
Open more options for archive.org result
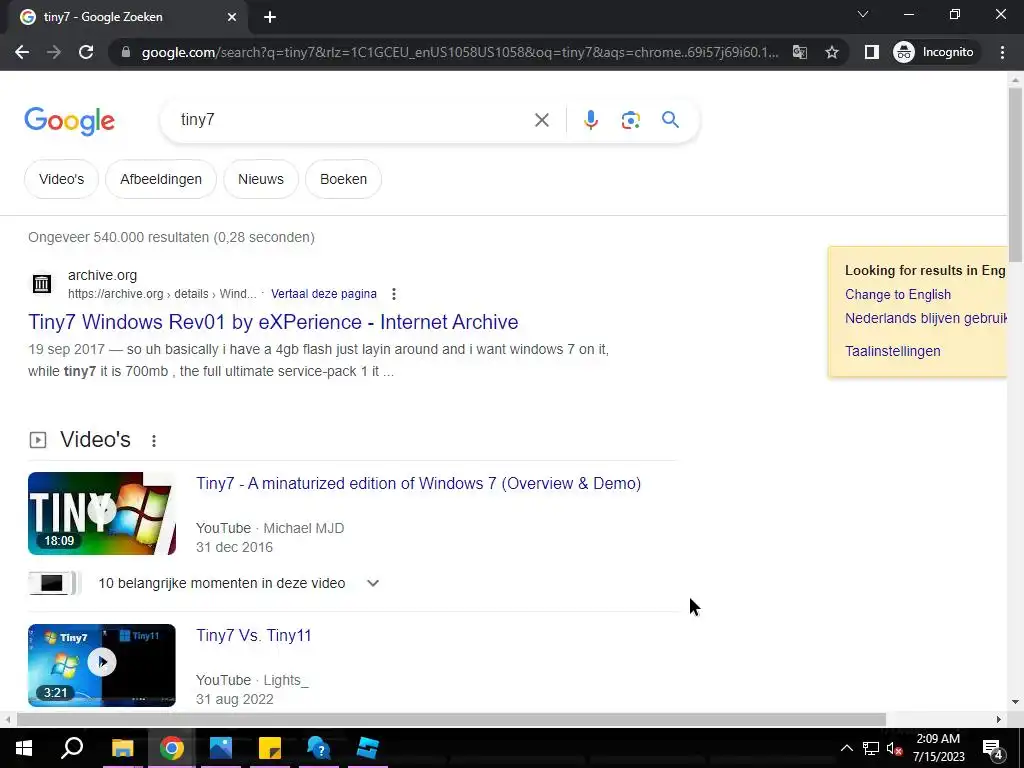(x=393, y=294)
